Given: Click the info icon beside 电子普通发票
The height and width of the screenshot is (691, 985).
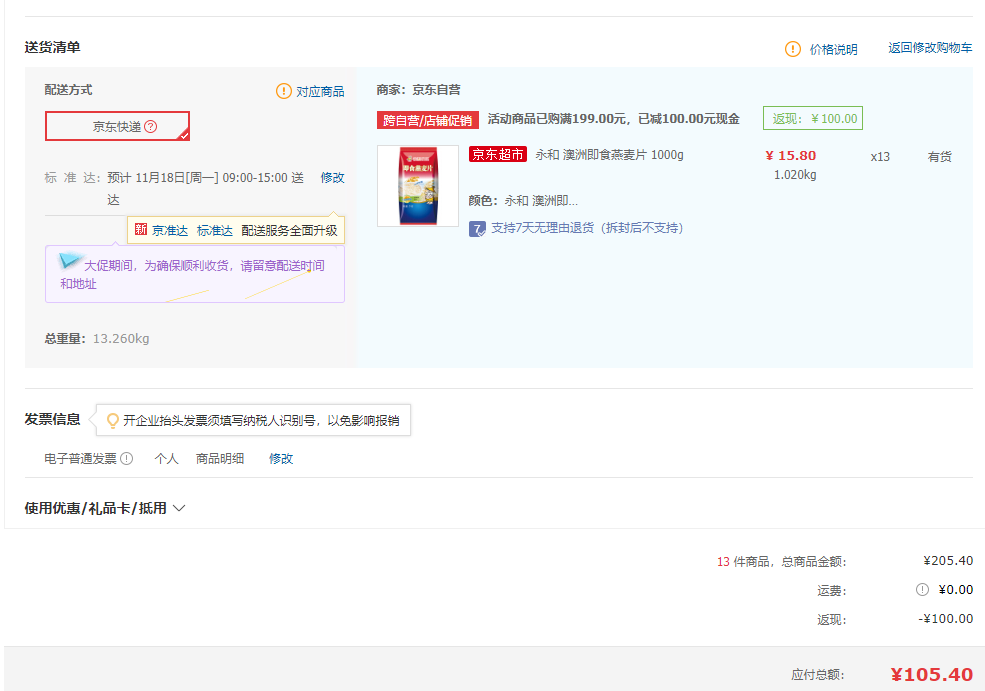Looking at the screenshot, I should pos(127,459).
